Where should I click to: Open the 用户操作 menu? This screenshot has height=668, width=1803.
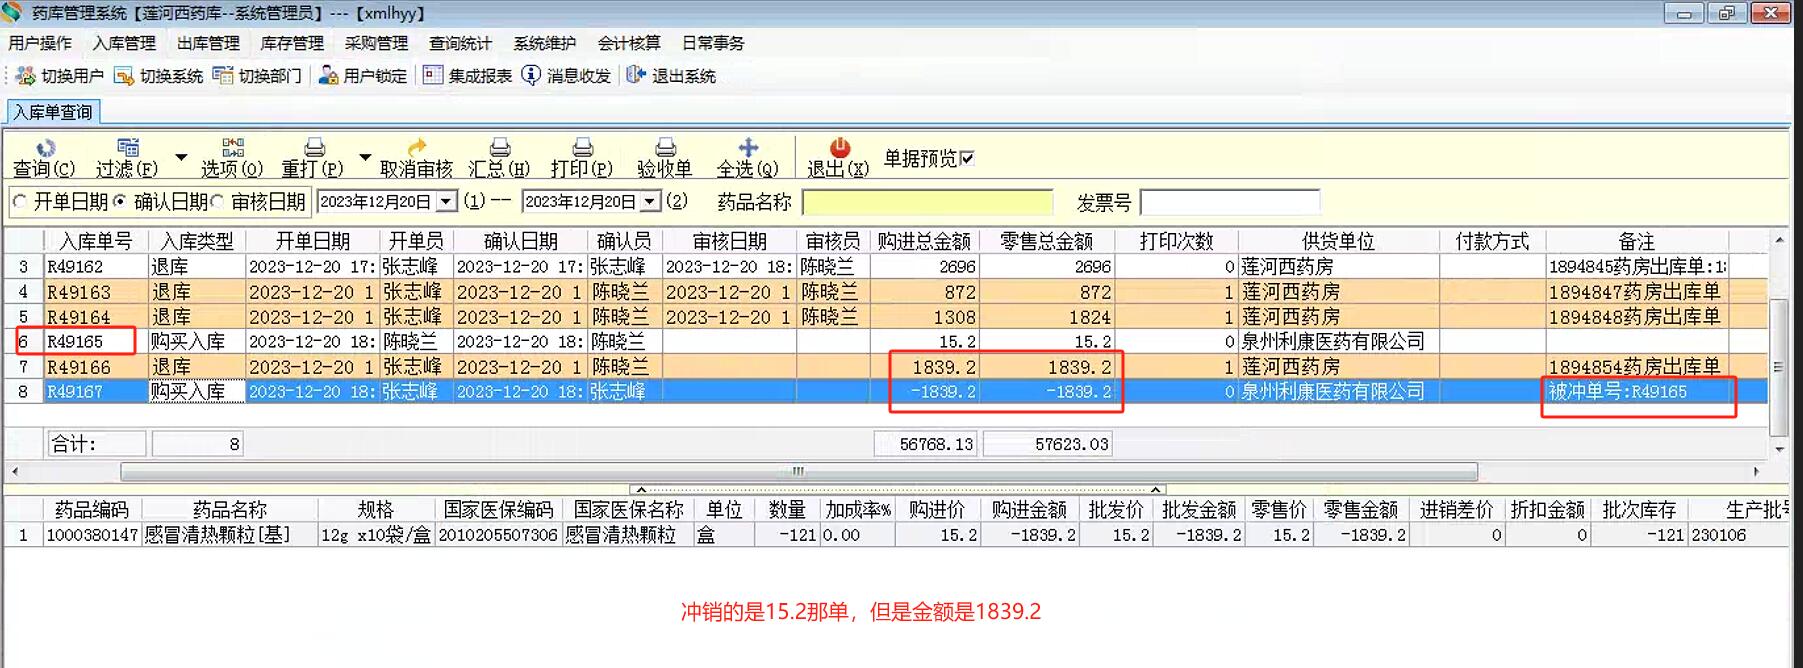pos(40,43)
